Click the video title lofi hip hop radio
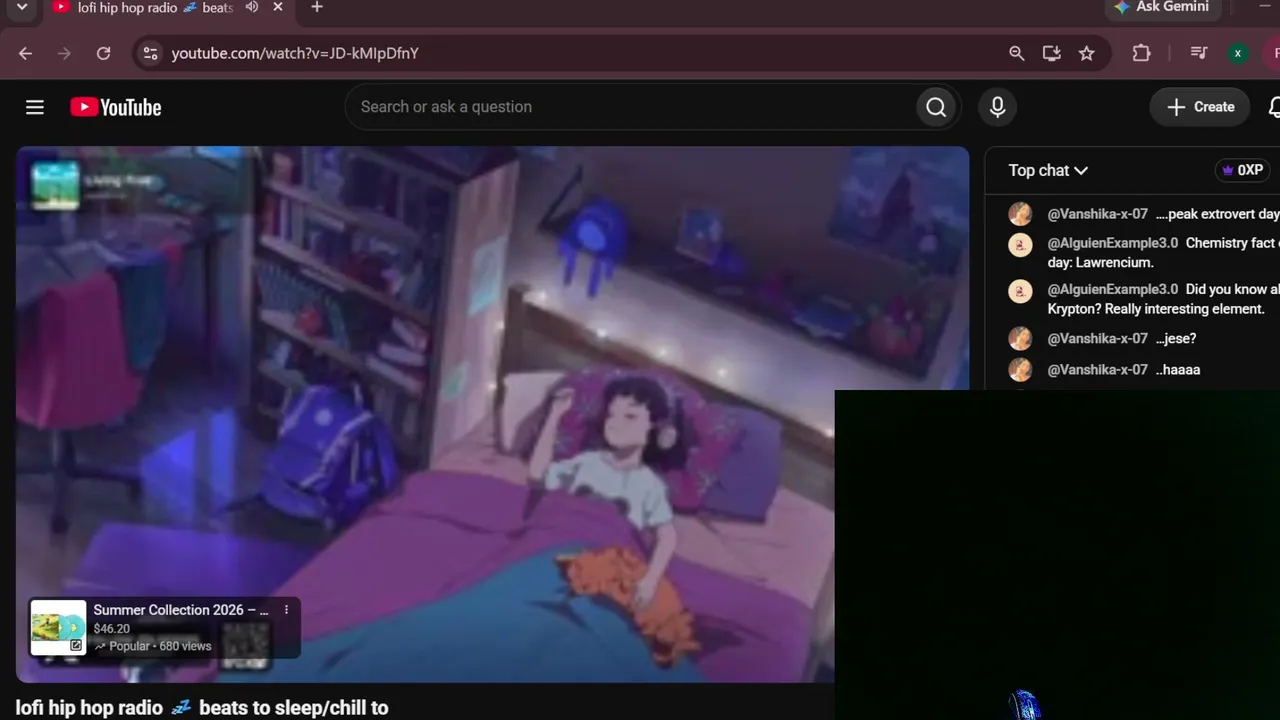Image resolution: width=1280 pixels, height=720 pixels. 202,708
